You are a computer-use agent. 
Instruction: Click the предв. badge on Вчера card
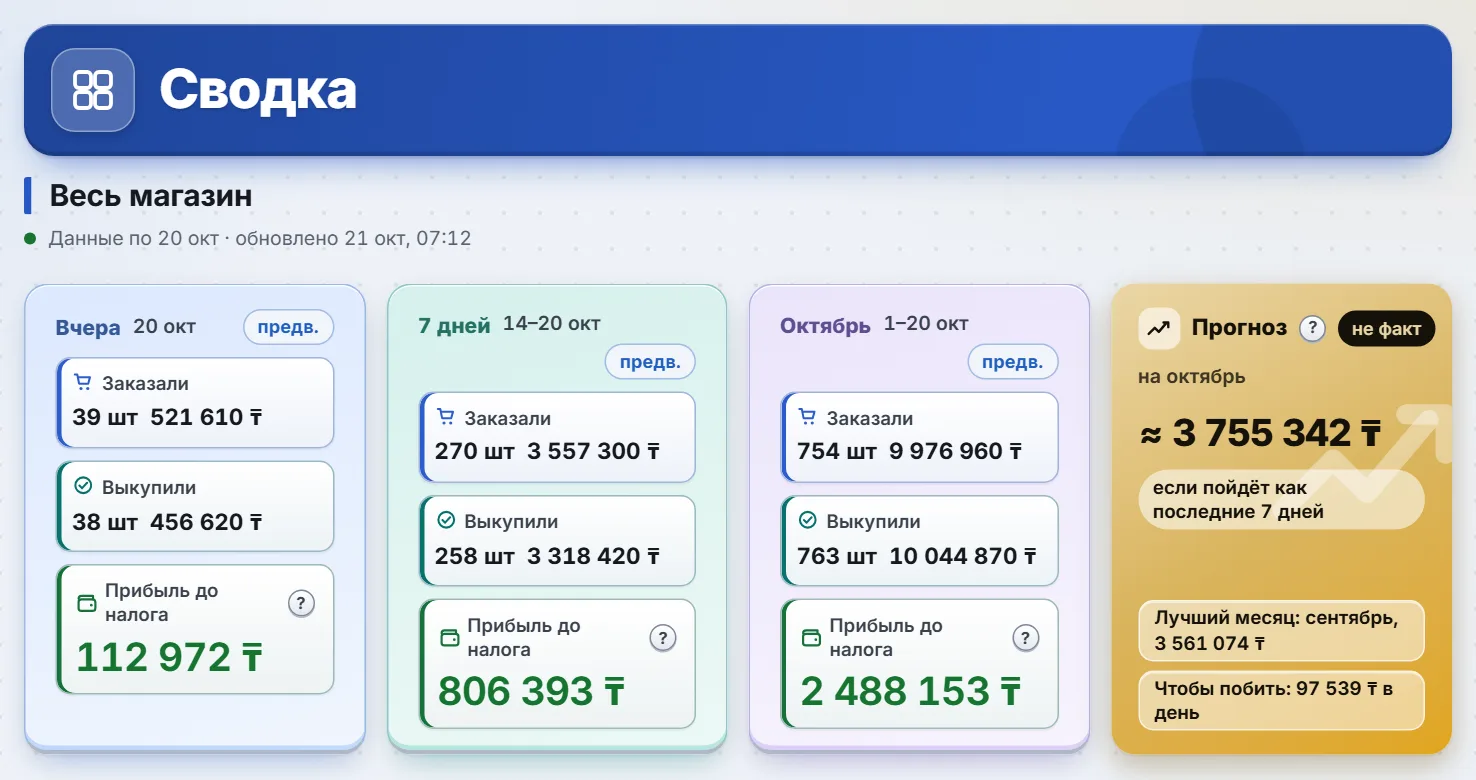pos(289,327)
